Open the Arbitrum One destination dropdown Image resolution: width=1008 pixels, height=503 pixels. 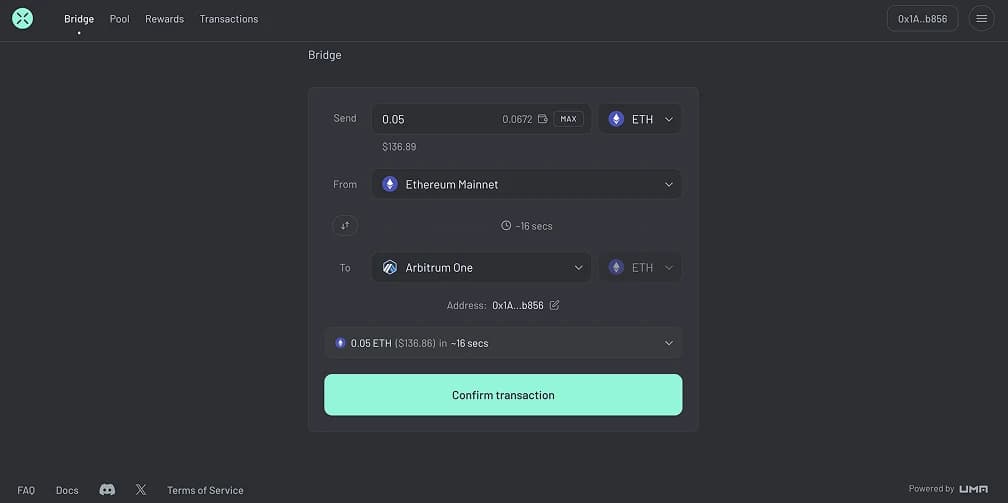pyautogui.click(x=482, y=268)
